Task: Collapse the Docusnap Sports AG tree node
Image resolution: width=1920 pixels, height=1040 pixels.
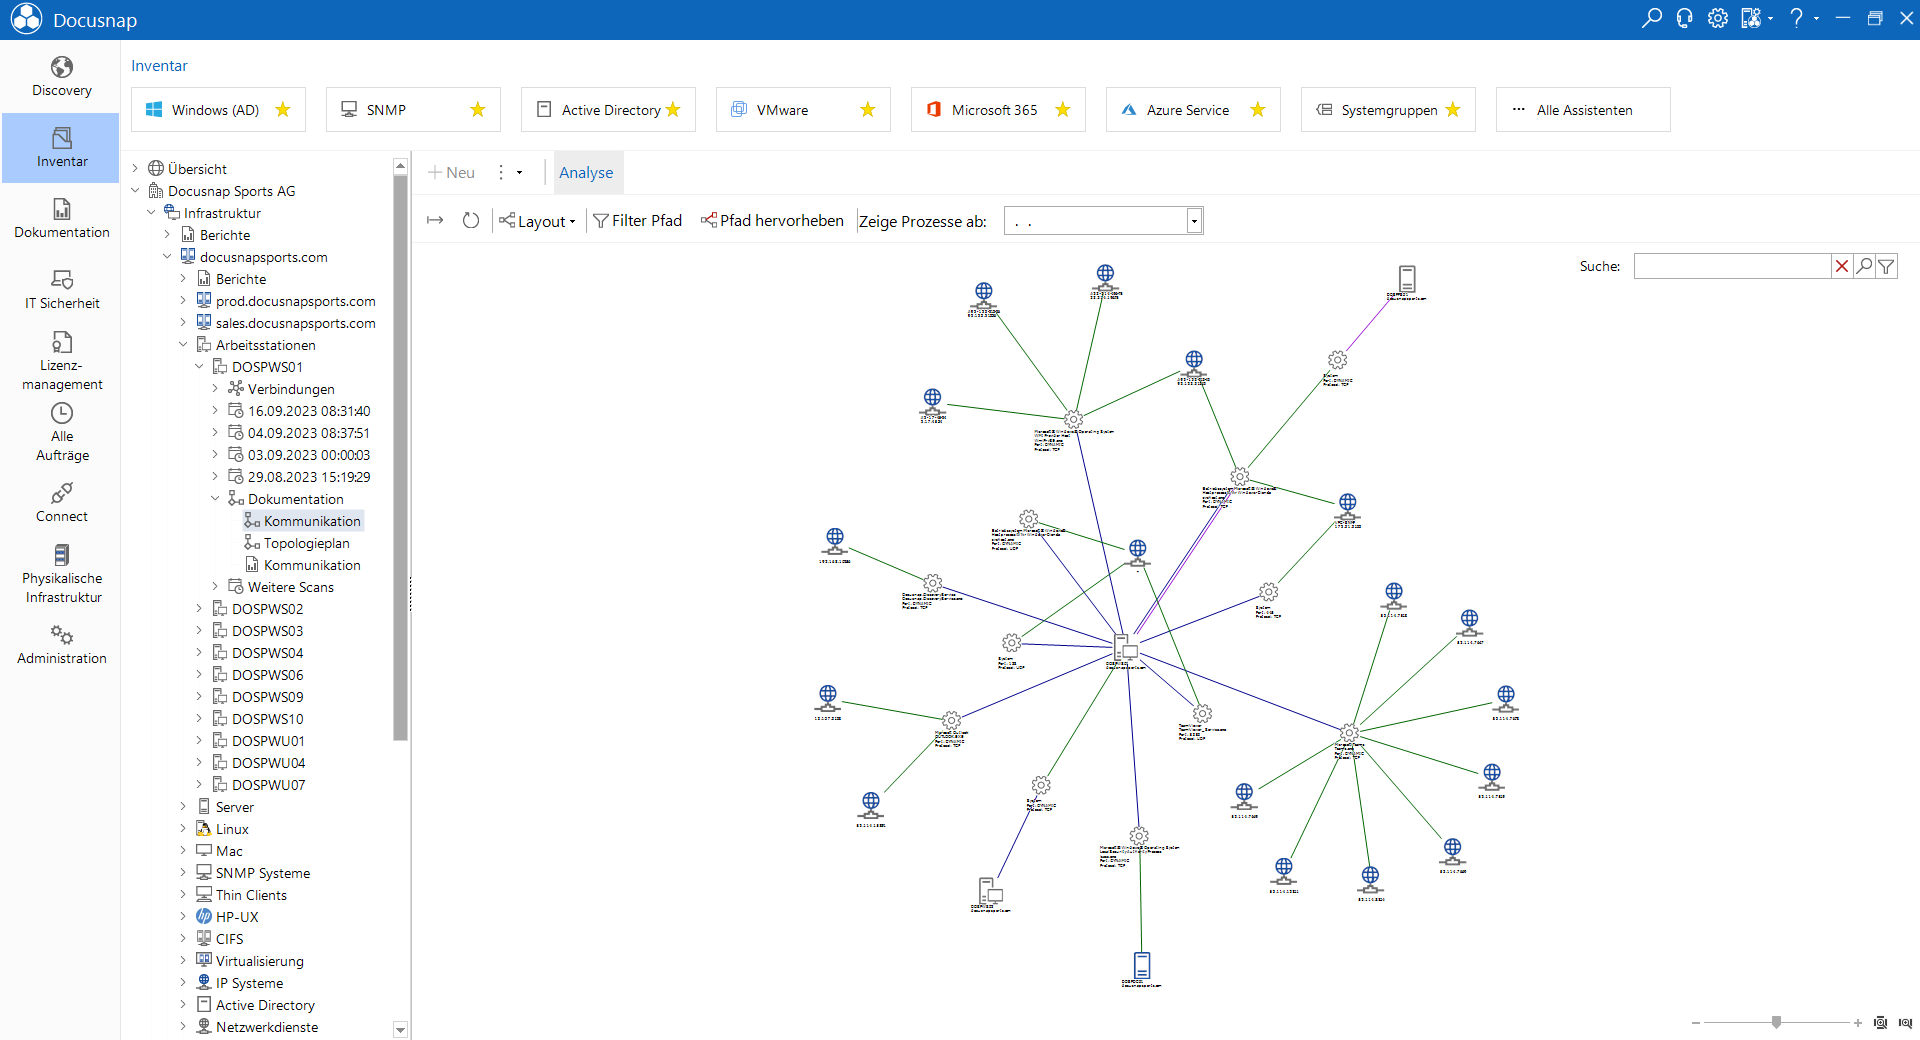Action: click(x=136, y=191)
